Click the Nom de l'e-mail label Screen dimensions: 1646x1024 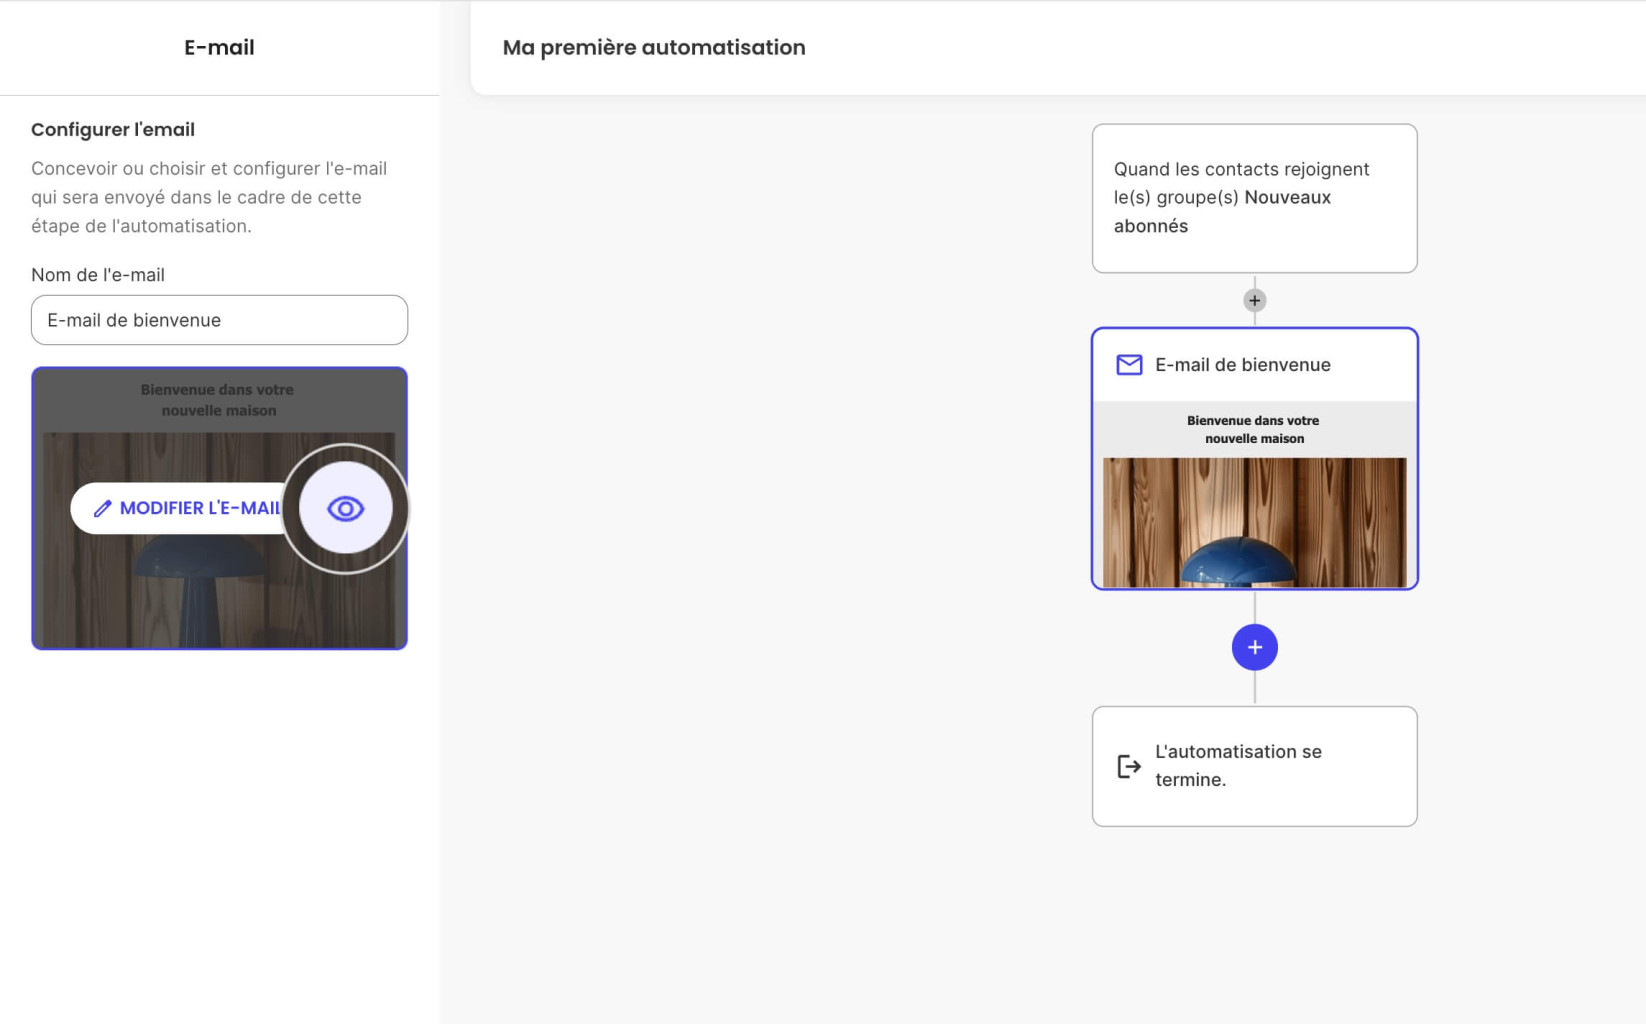click(x=98, y=274)
